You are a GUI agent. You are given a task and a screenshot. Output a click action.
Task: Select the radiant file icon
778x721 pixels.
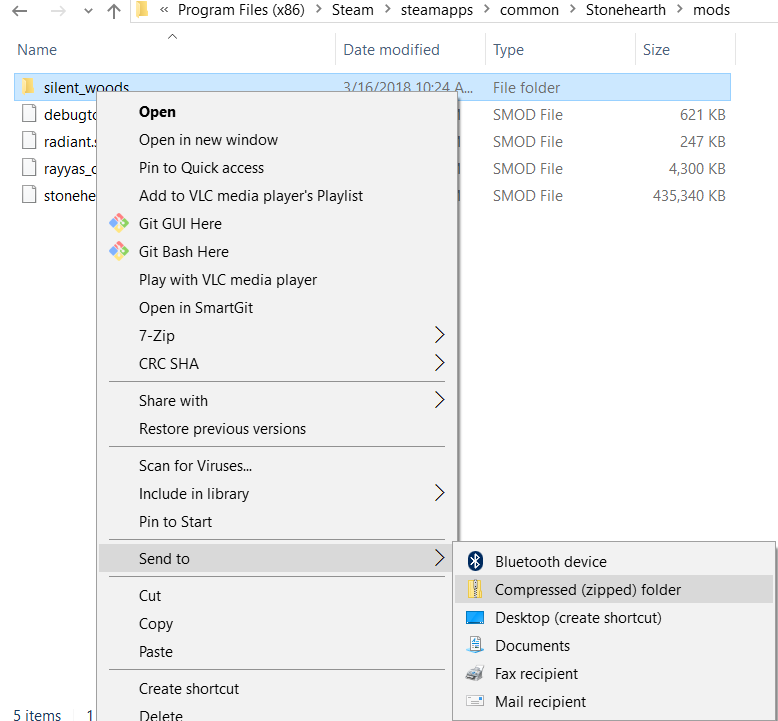(29, 140)
